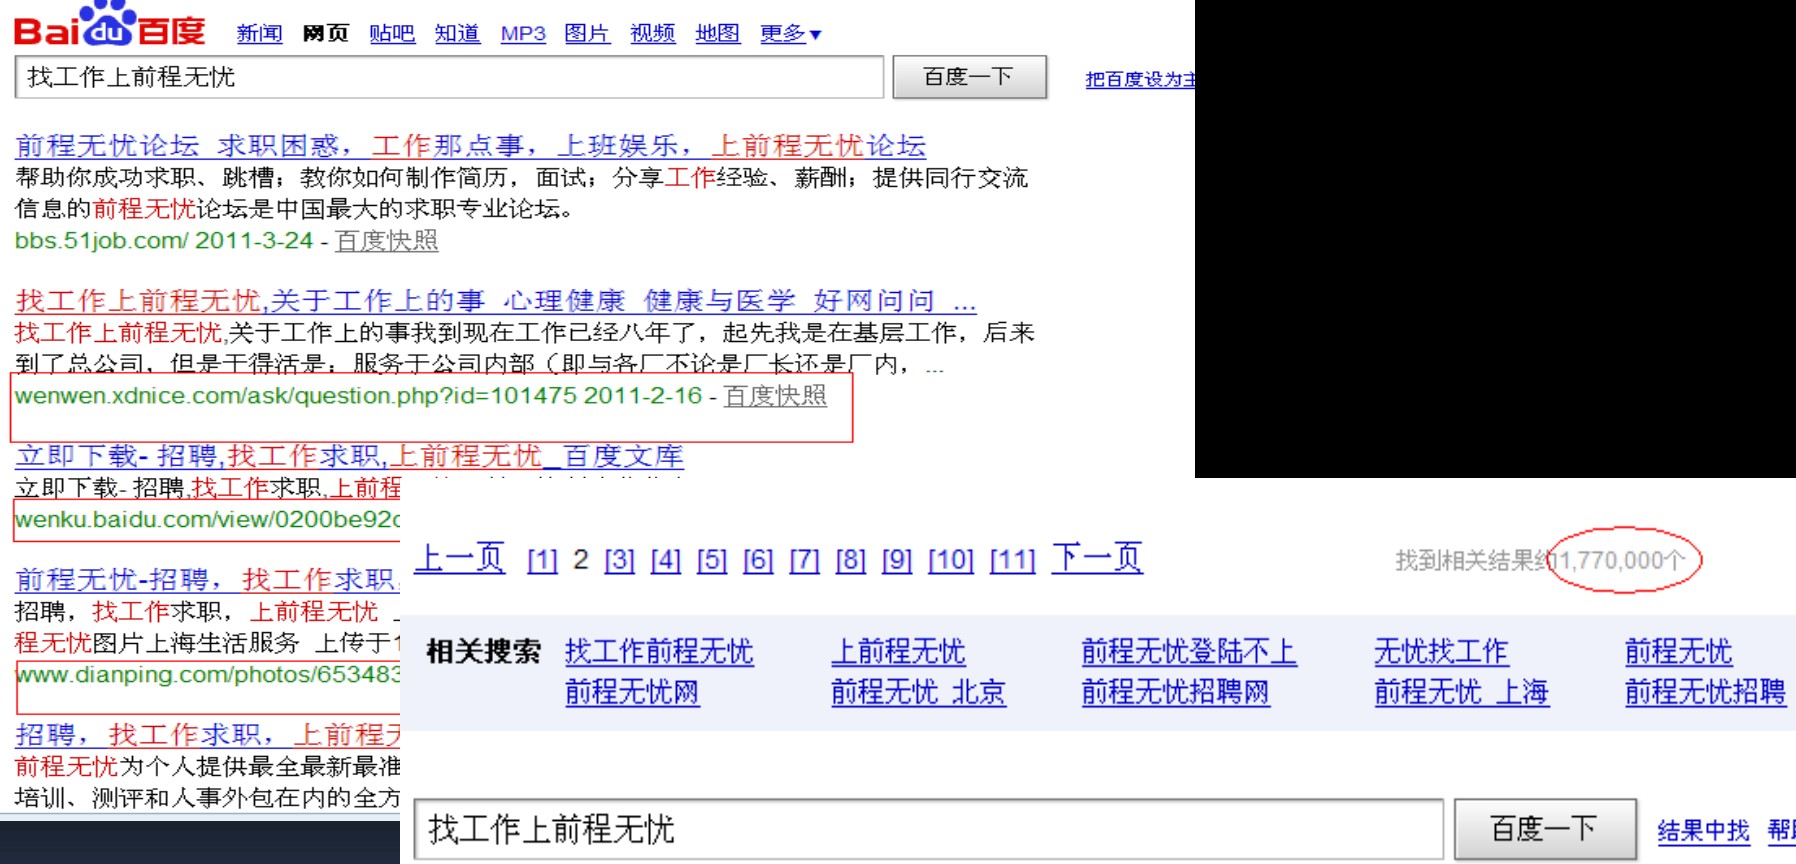Open the MP3 search tab
Screen dimensions: 1796x864
tap(522, 34)
